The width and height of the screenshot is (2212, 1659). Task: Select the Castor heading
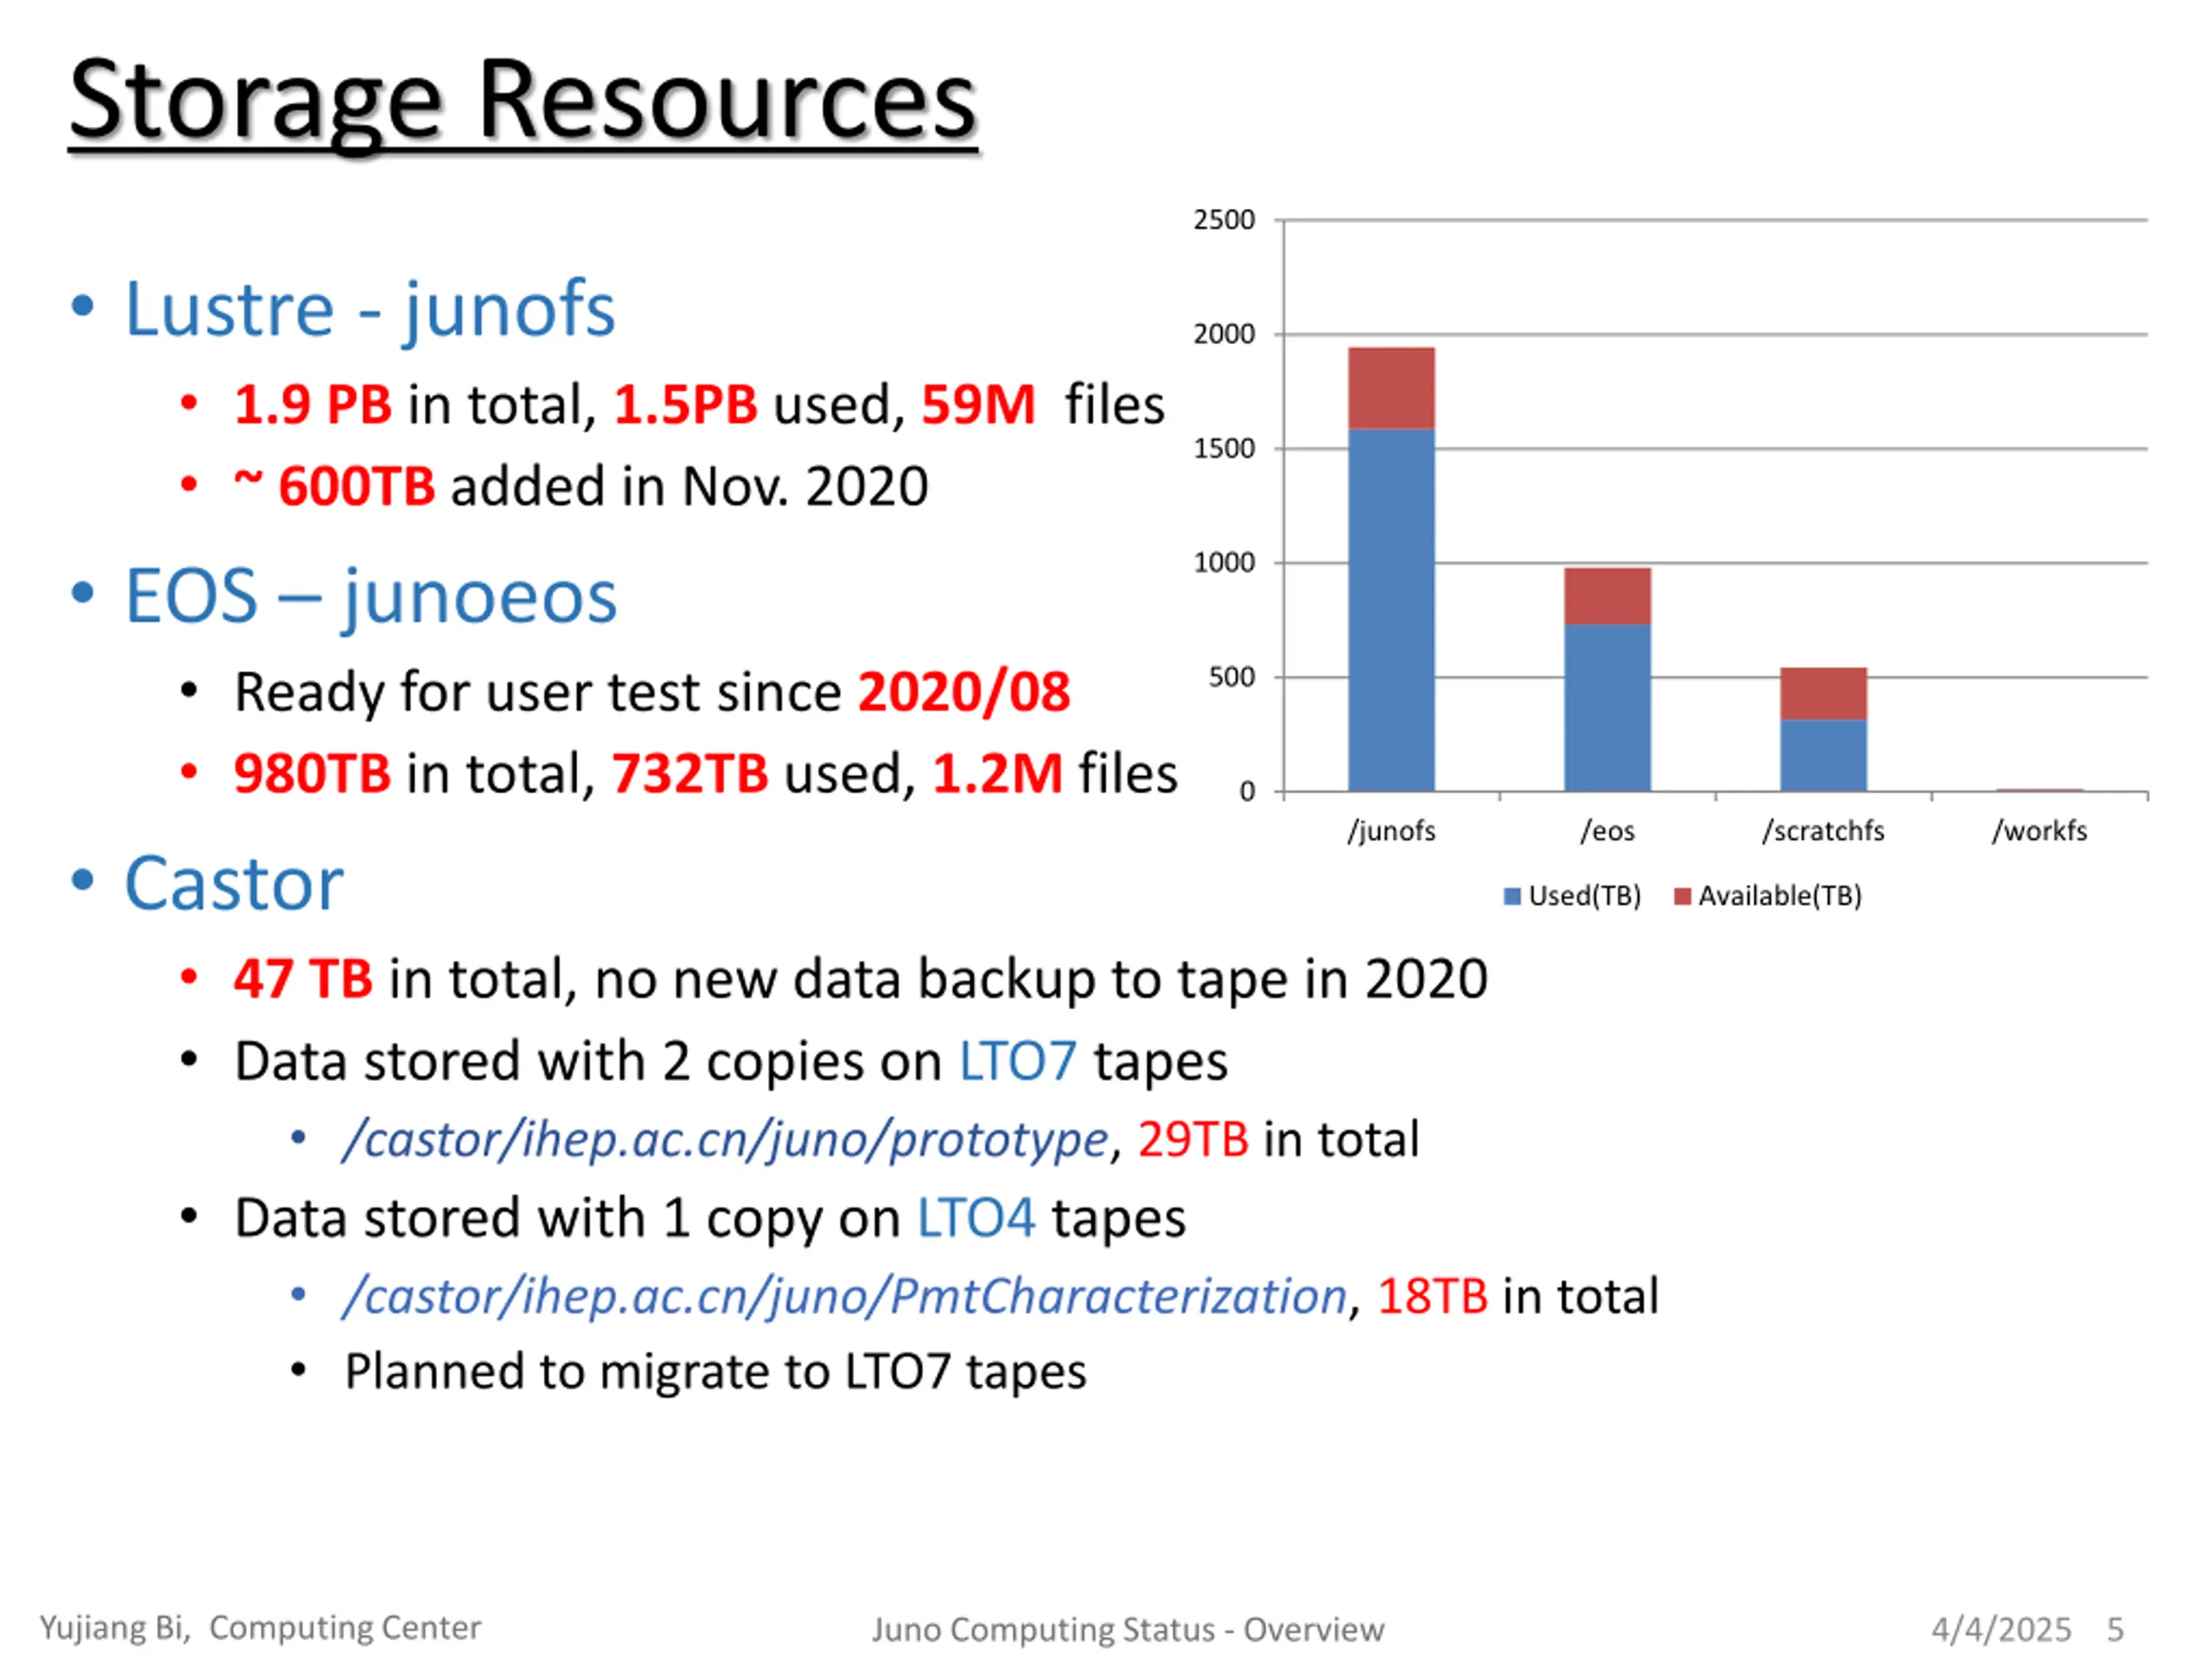[234, 884]
